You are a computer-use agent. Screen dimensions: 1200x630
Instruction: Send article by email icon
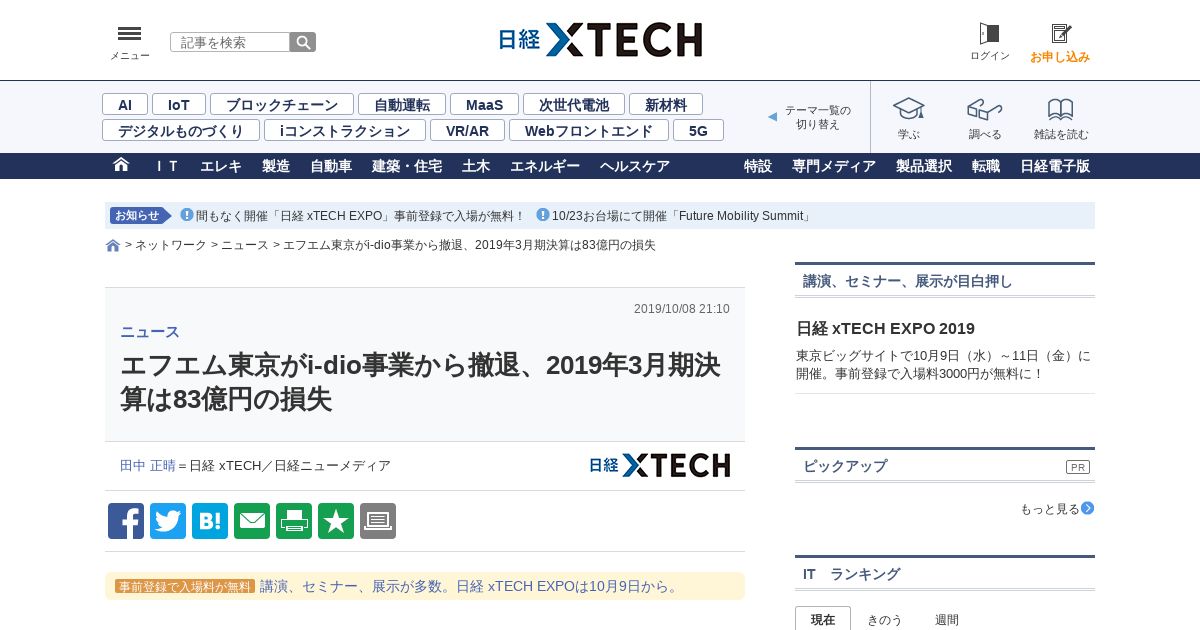tap(252, 521)
